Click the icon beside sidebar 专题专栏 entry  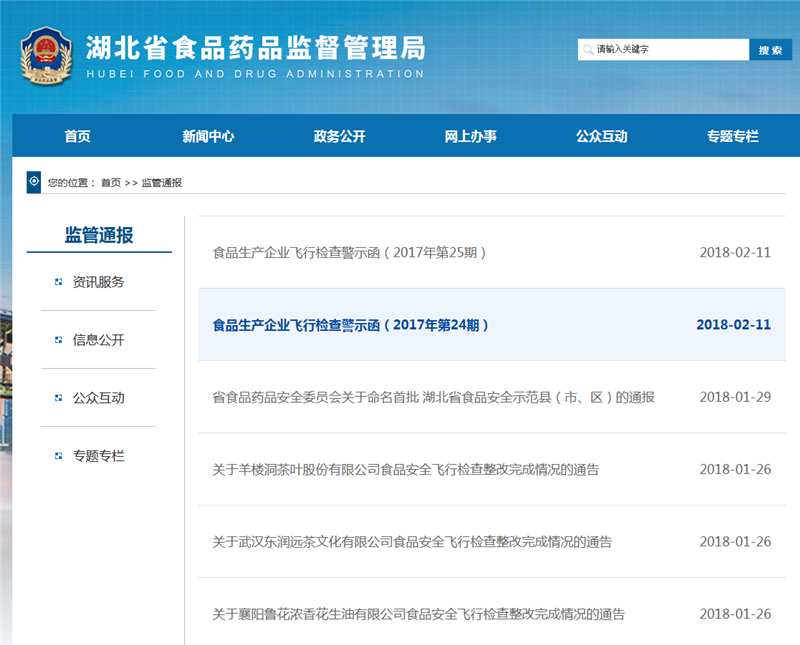[57, 456]
